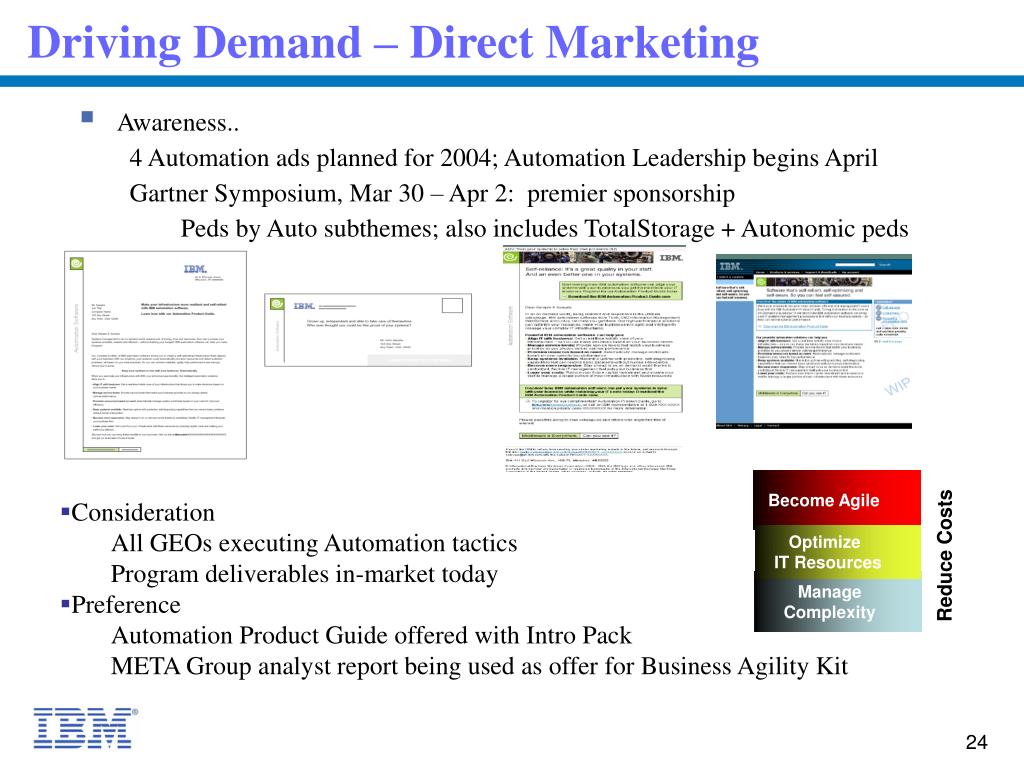Click 'Program deliverables in-market today' line
Image resolution: width=1024 pixels, height=768 pixels.
click(304, 574)
